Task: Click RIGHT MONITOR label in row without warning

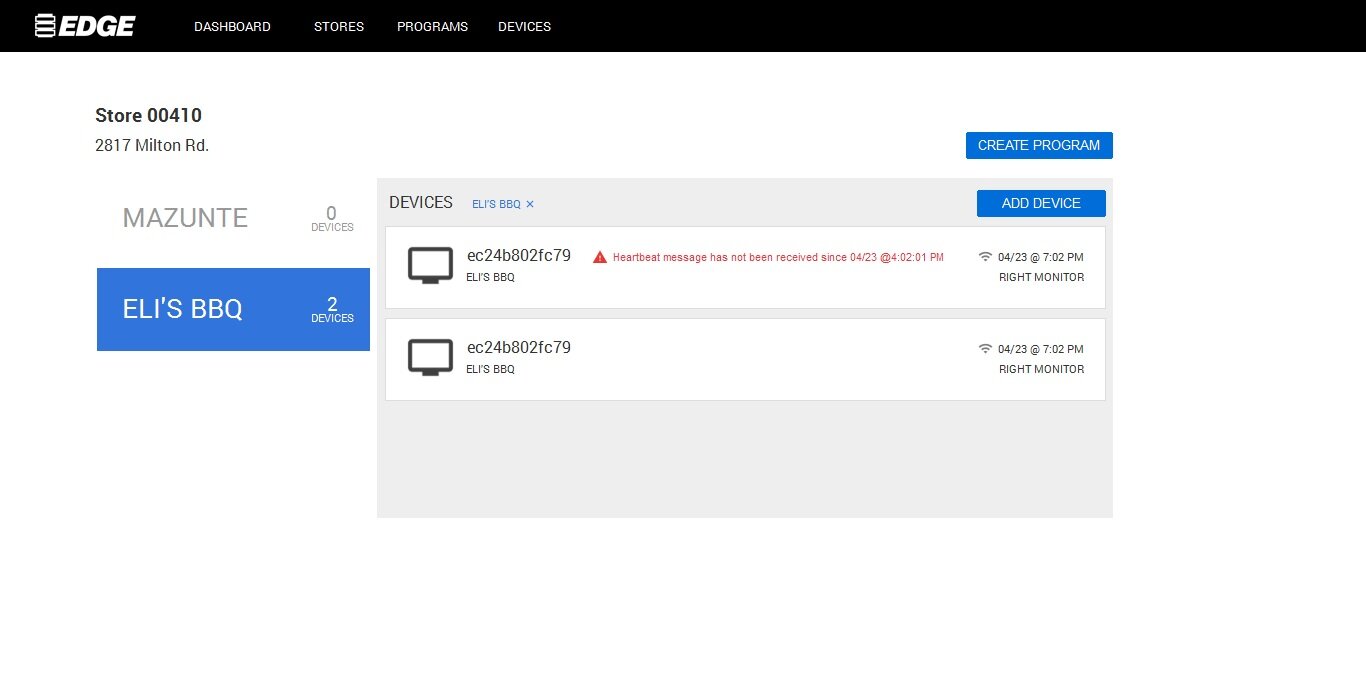Action: pyautogui.click(x=1041, y=369)
